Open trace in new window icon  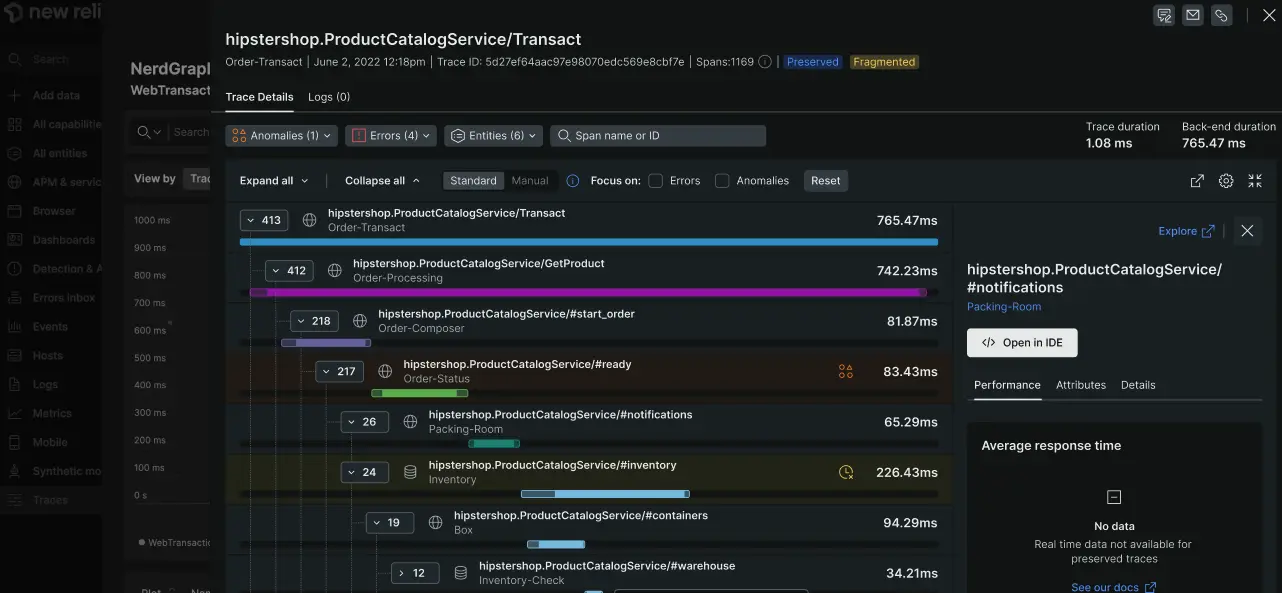[1197, 181]
